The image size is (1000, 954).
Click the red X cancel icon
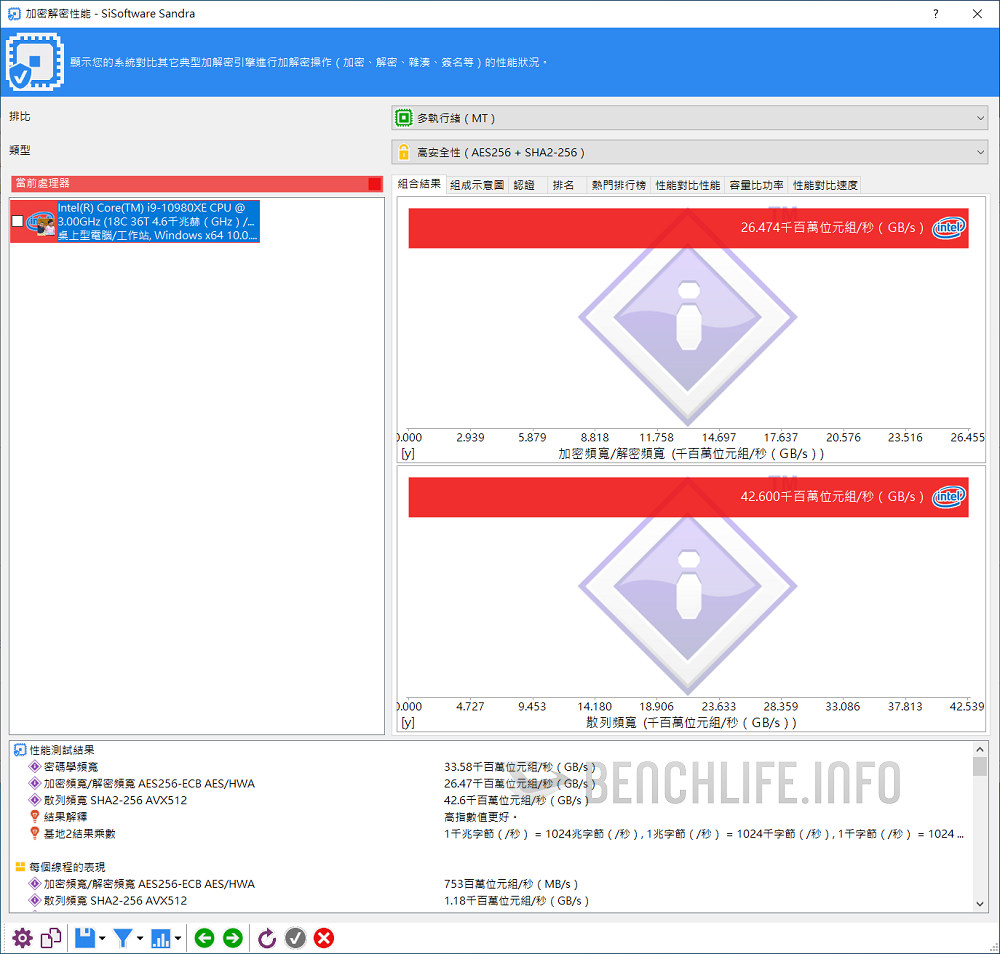point(324,938)
